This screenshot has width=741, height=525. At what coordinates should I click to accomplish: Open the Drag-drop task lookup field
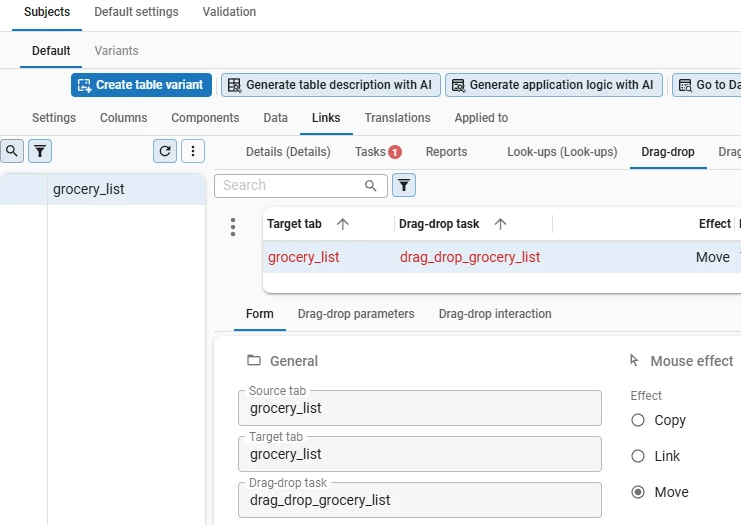pyautogui.click(x=420, y=500)
